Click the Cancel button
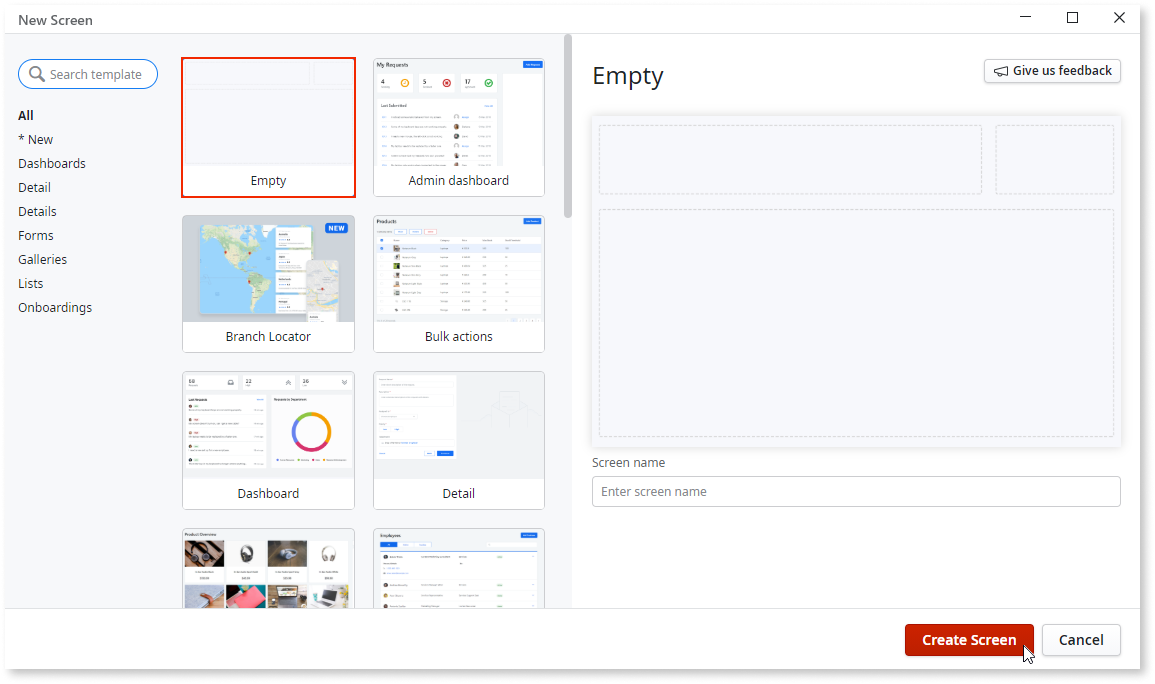The image size is (1155, 684). (x=1081, y=640)
